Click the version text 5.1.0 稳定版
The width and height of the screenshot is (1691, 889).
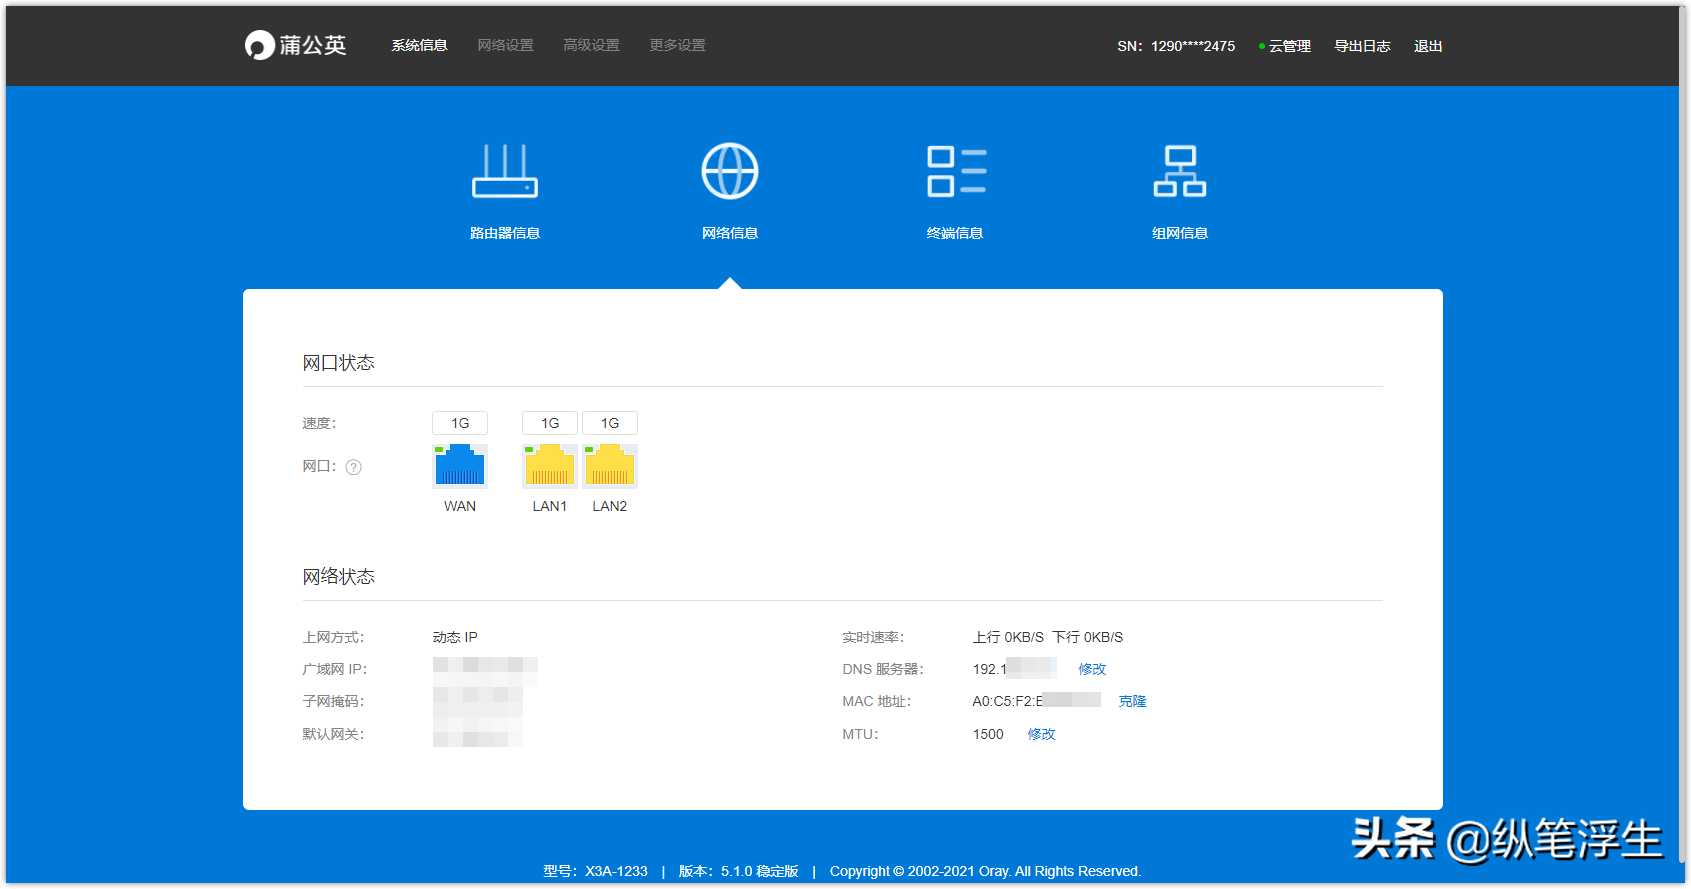(760, 871)
